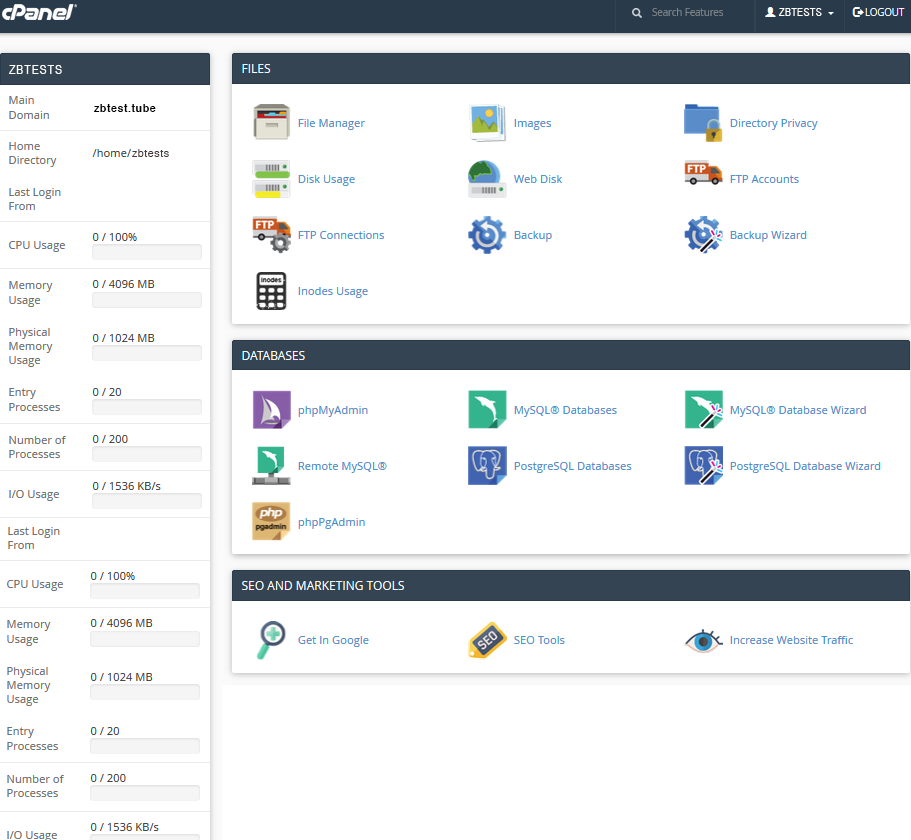Collapse the FILES section header

coord(570,69)
